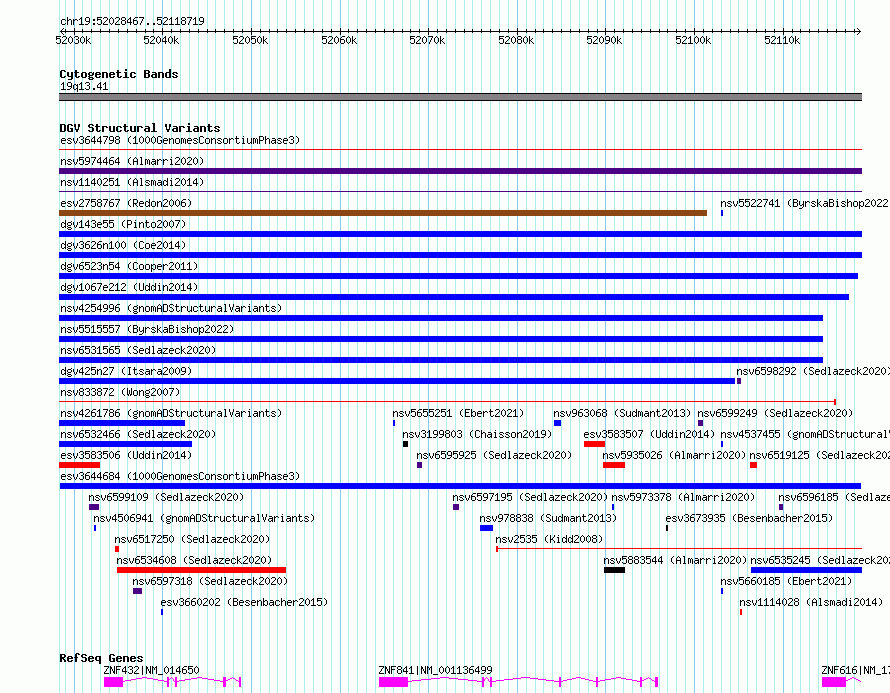Click the Cytogenetic Bands track title
Image resolution: width=890 pixels, height=693 pixels.
(119, 74)
